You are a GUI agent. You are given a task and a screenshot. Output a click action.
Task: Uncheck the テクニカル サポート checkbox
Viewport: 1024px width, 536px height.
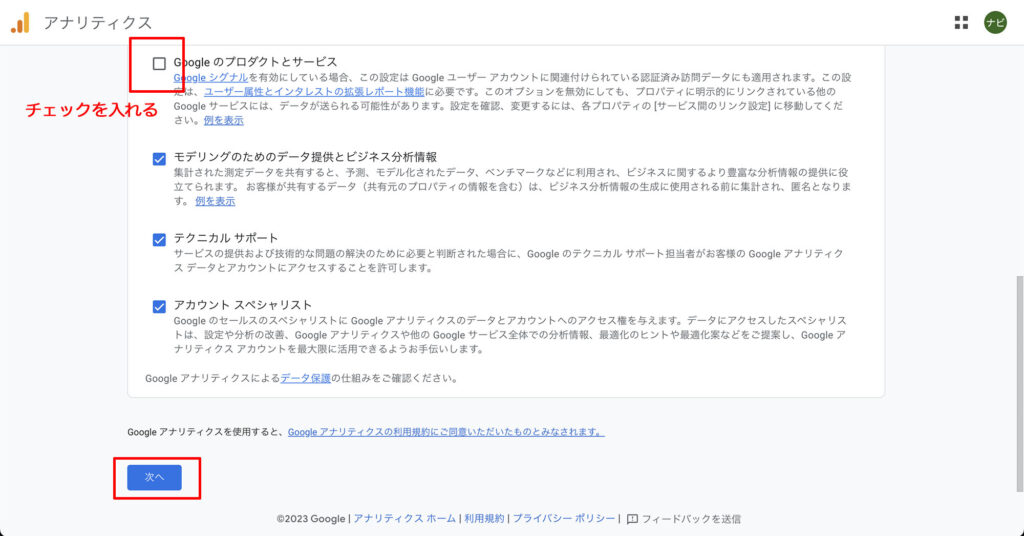159,240
